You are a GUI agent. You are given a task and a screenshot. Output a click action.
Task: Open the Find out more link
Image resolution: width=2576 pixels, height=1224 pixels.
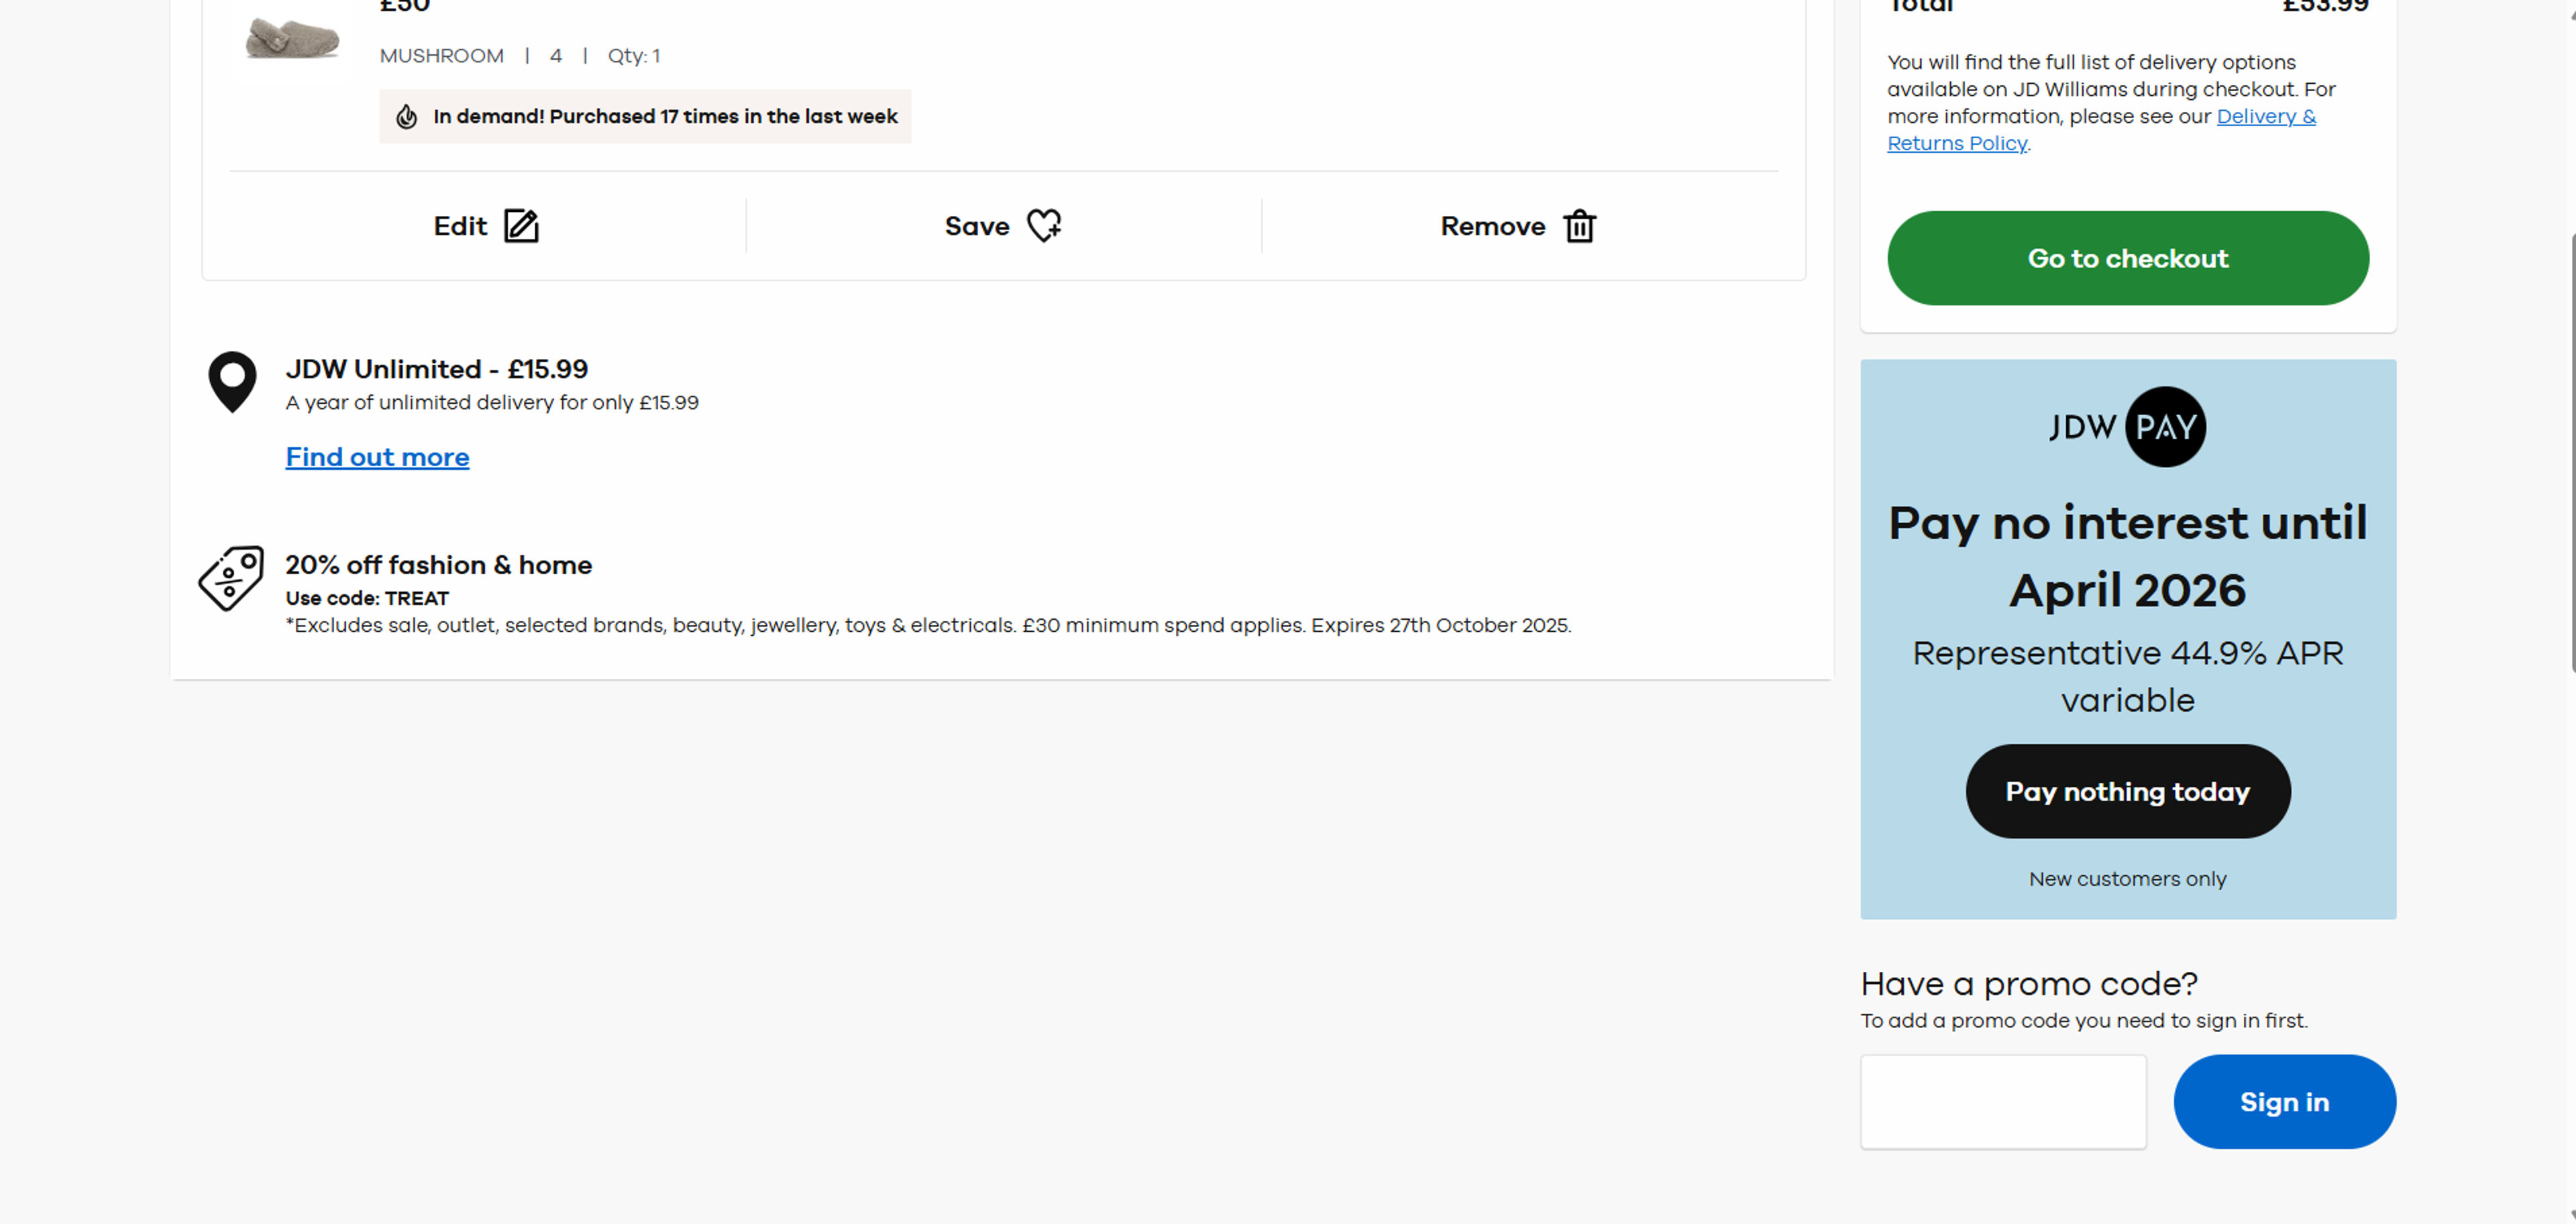pyautogui.click(x=377, y=457)
